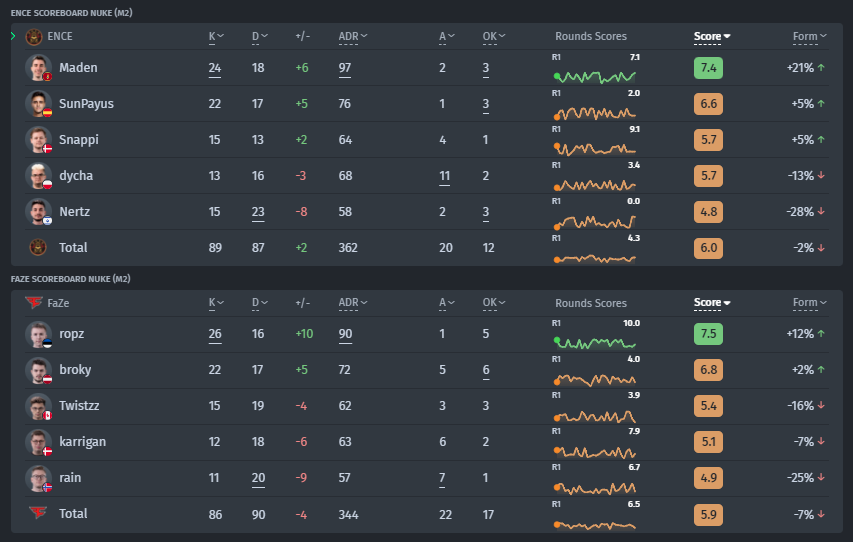853x542 pixels.
Task: Open karrigan's player avatar
Action: [39, 442]
